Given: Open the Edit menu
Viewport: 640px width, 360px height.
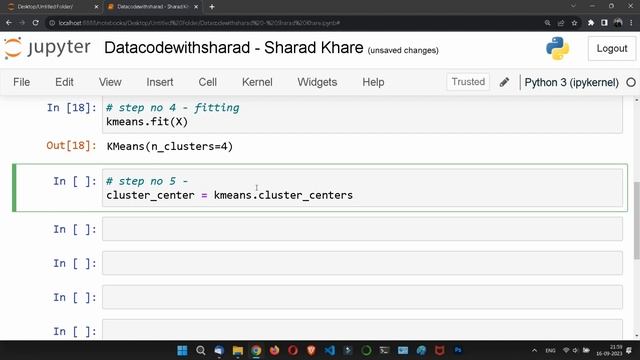Looking at the screenshot, I should coord(64,82).
